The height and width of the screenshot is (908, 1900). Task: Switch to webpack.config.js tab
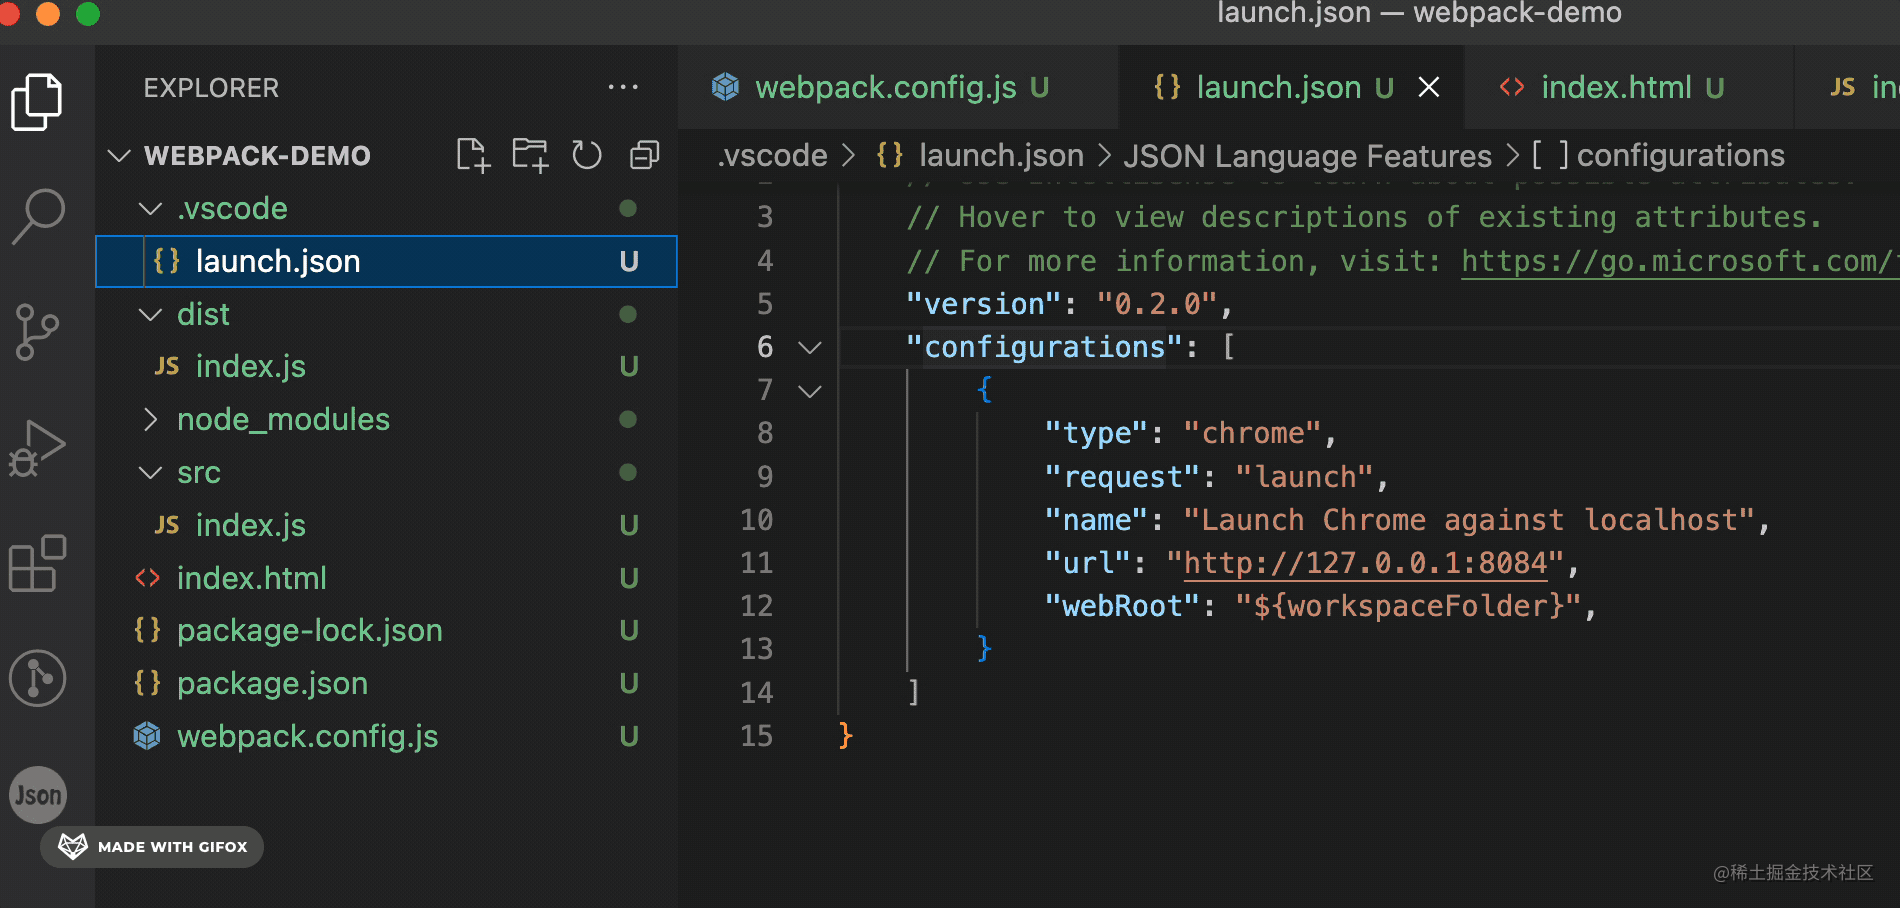[x=899, y=87]
